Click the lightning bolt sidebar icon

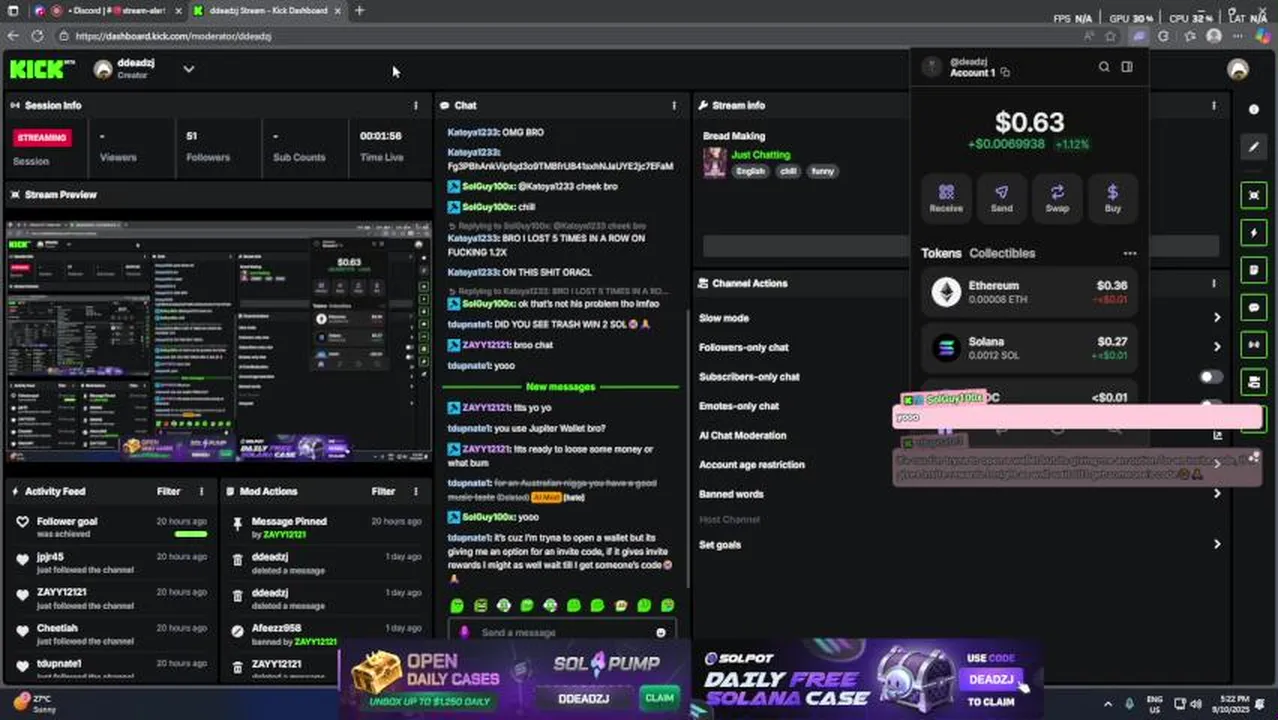tap(1254, 232)
